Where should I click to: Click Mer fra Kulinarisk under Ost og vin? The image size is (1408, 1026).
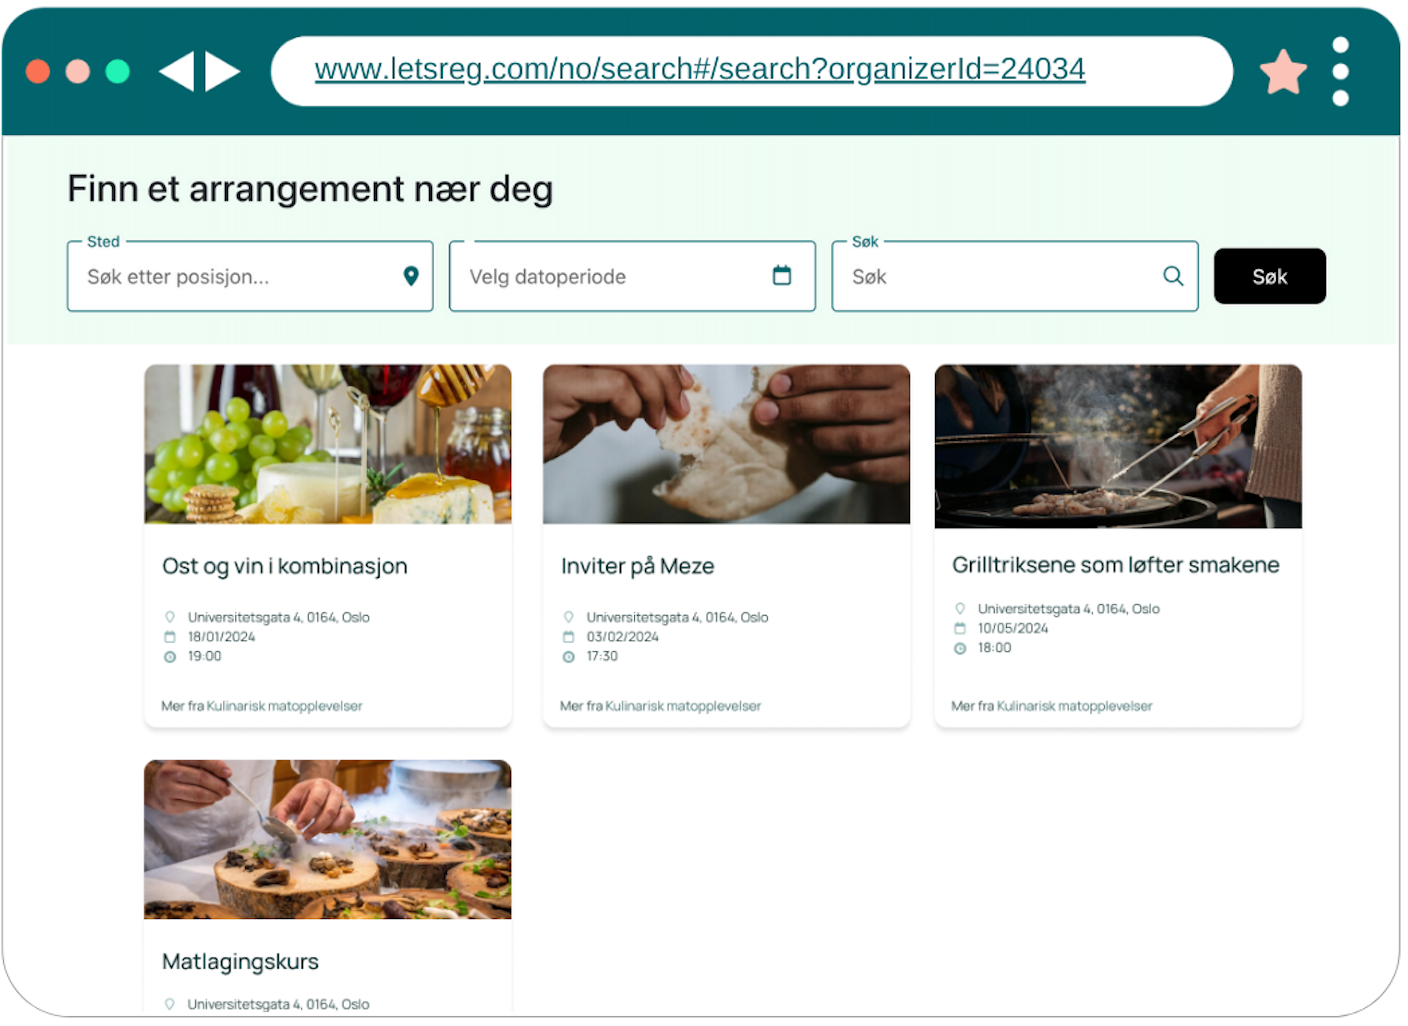click(x=262, y=706)
